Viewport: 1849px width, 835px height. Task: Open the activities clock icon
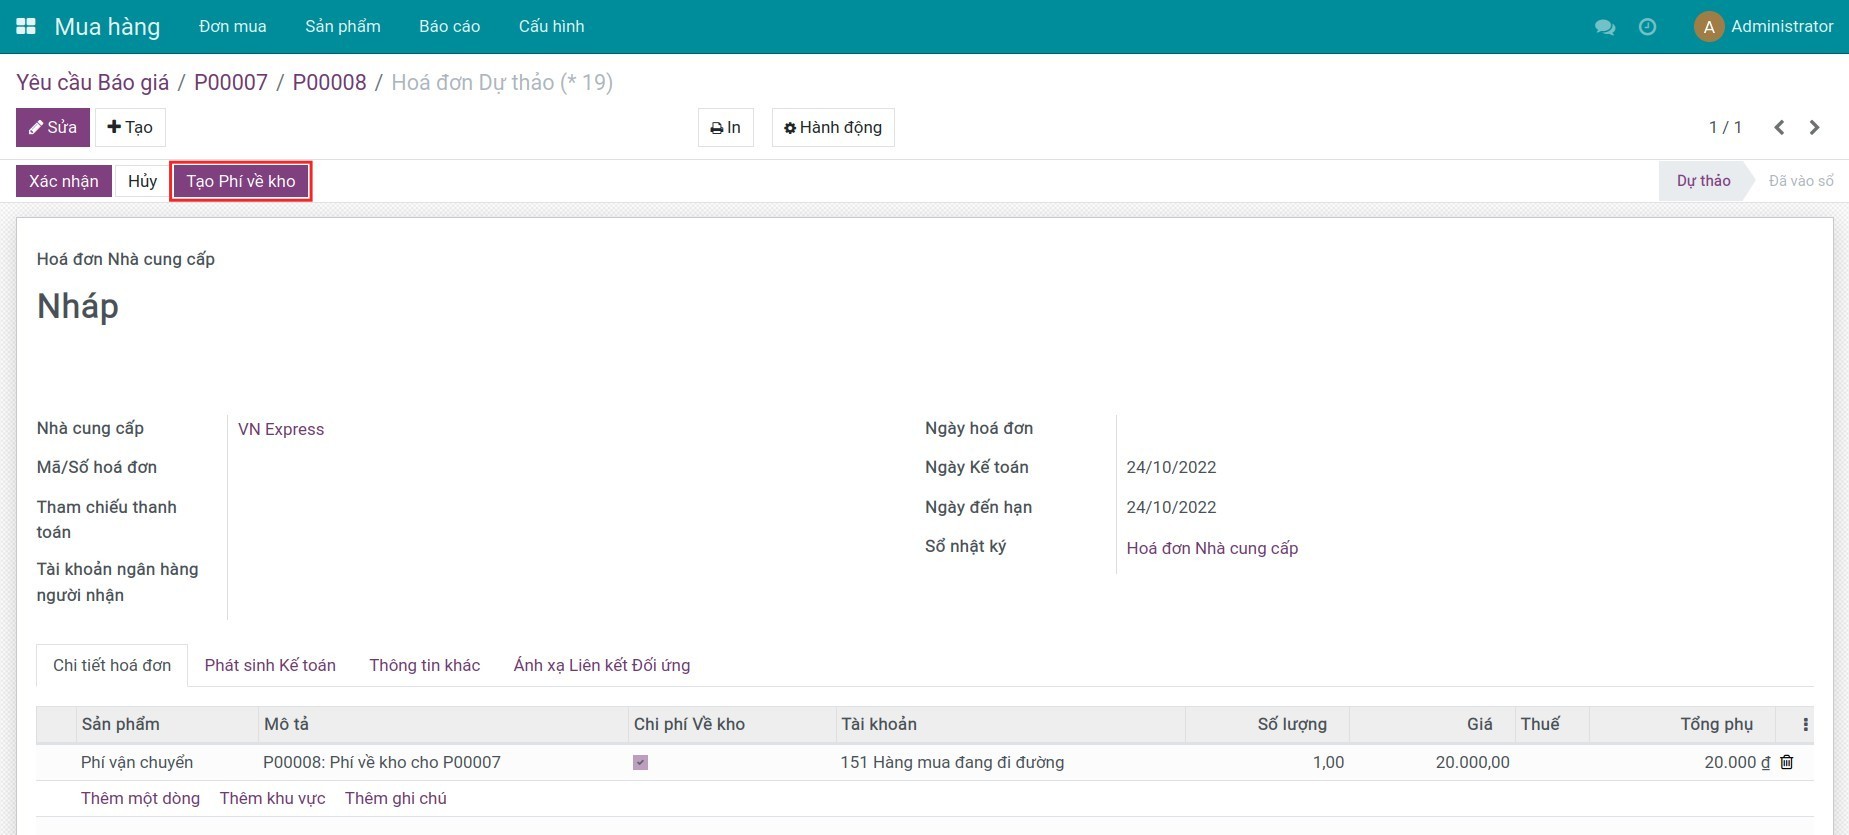pos(1647,27)
